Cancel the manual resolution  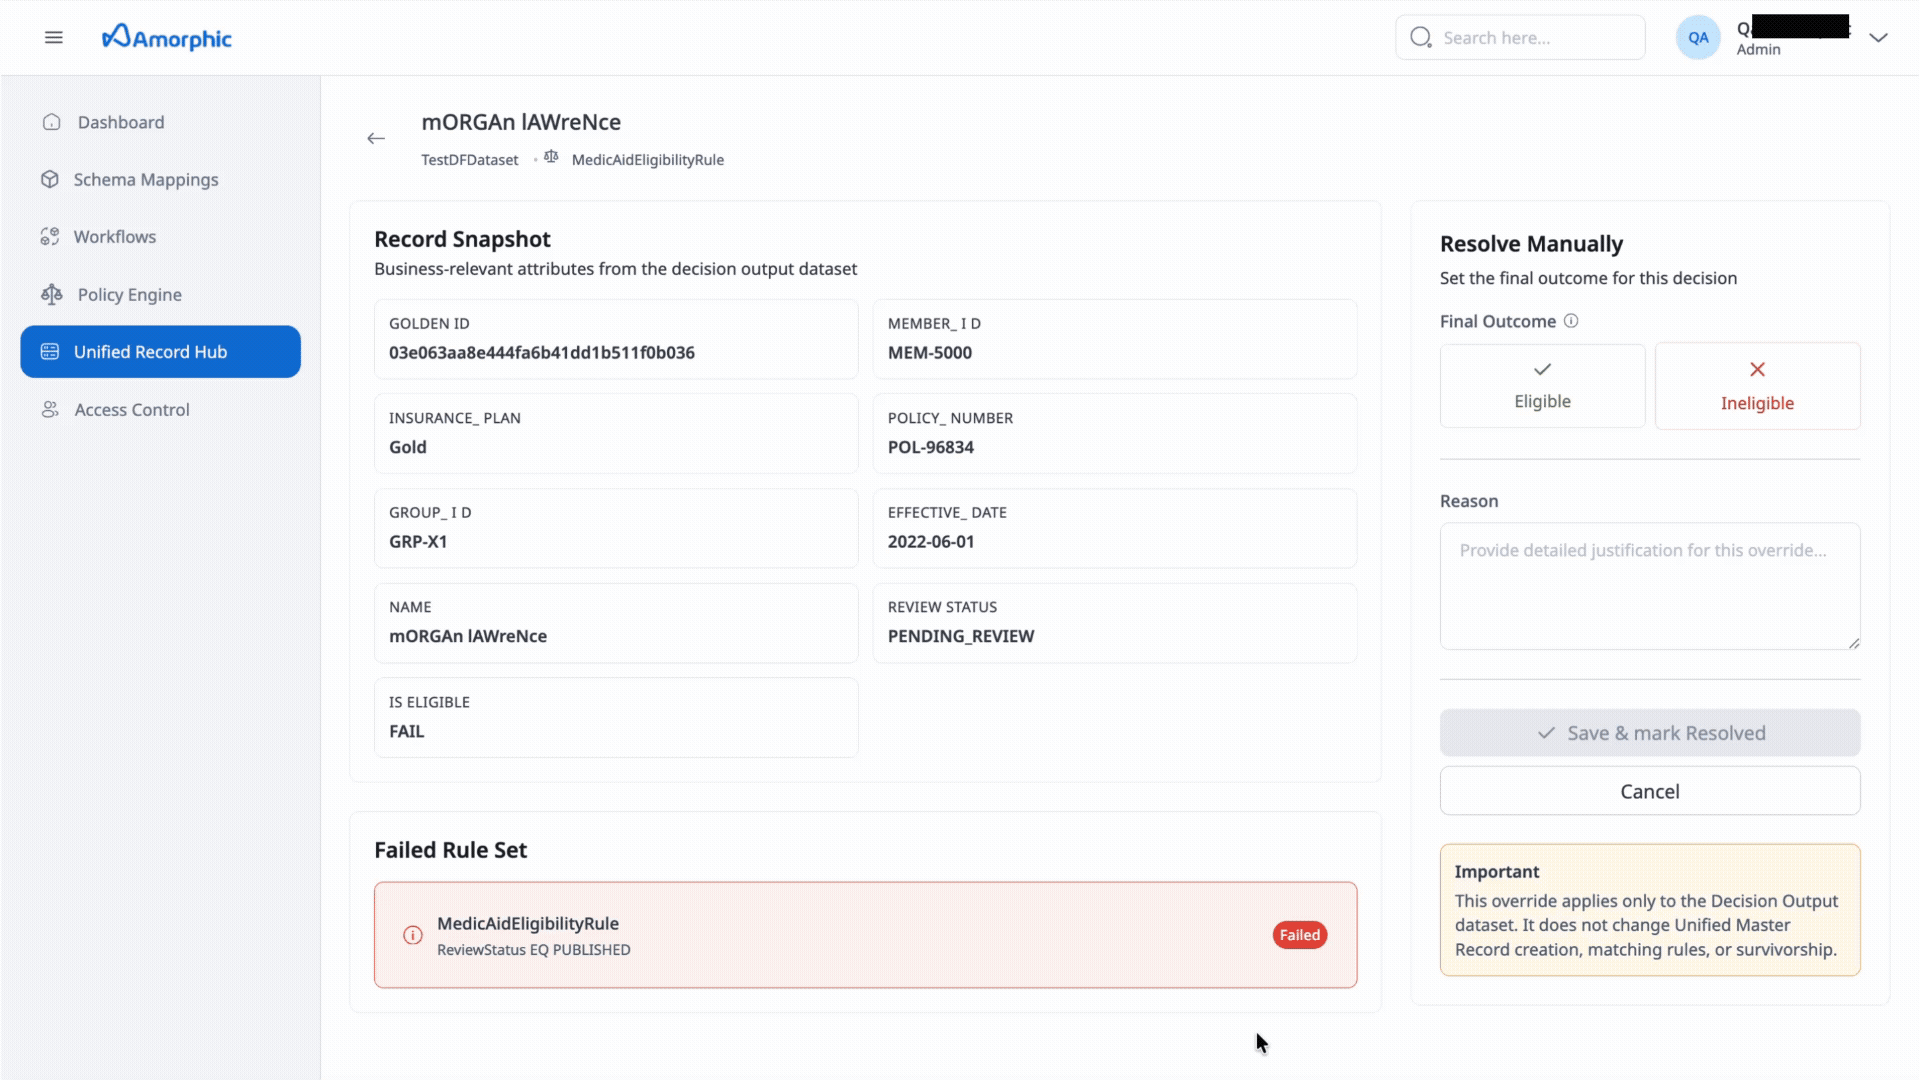[x=1650, y=790]
